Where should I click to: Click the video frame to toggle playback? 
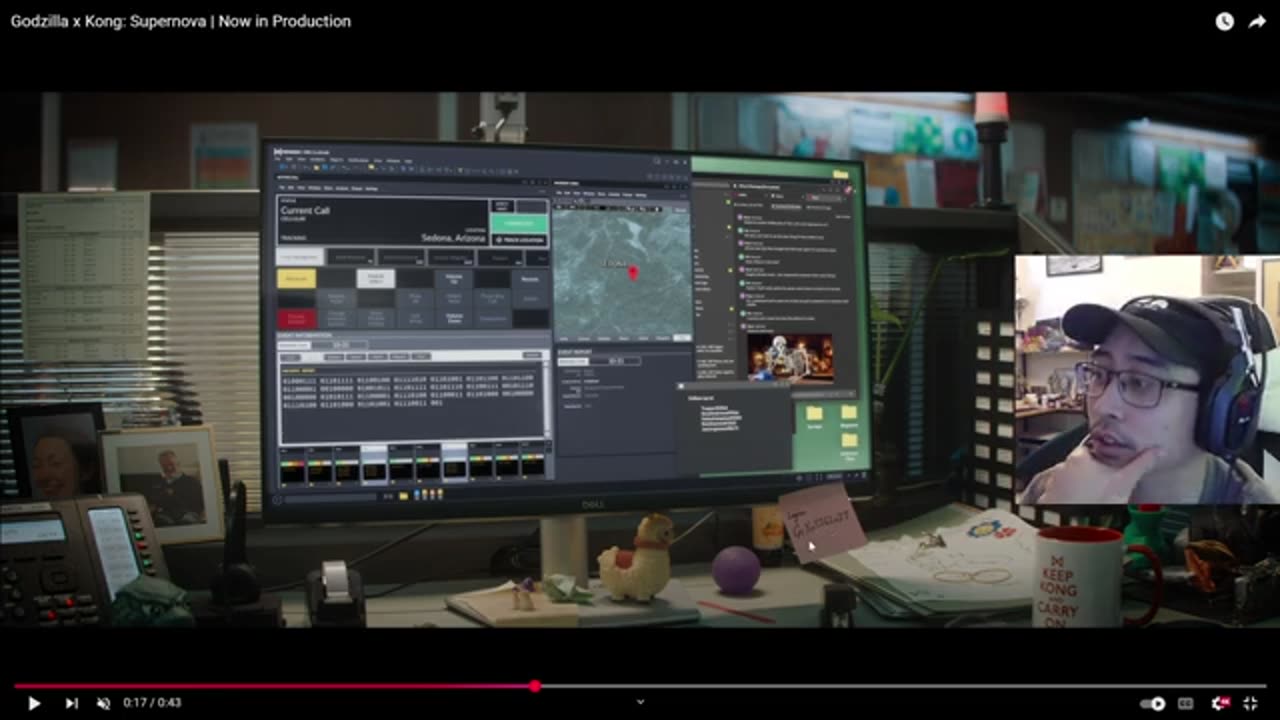(x=640, y=360)
